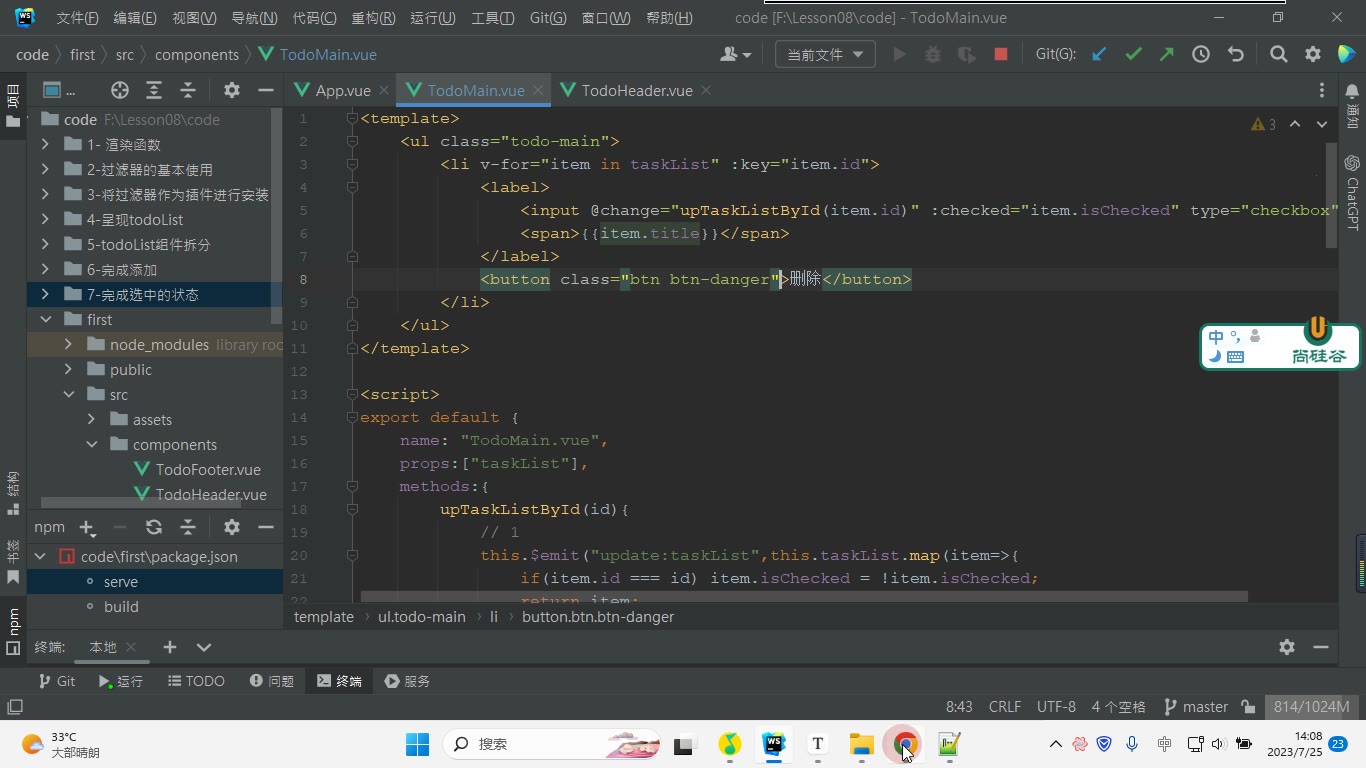Push commits using the green arrow icon
This screenshot has height=768, width=1366.
pyautogui.click(x=1167, y=55)
